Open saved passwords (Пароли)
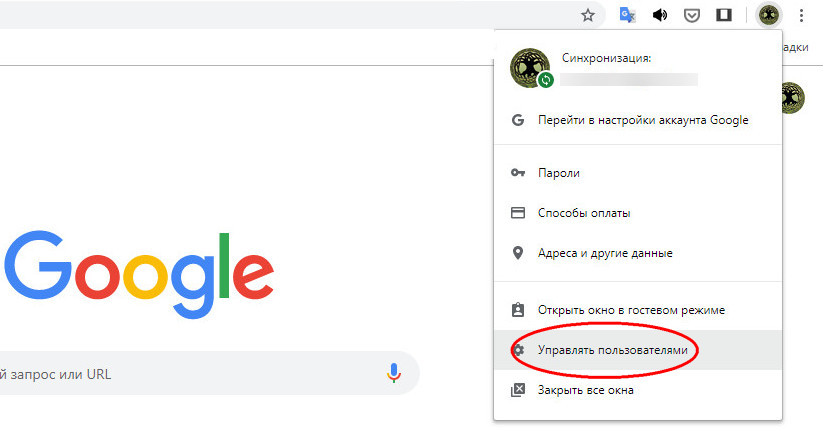 [558, 173]
